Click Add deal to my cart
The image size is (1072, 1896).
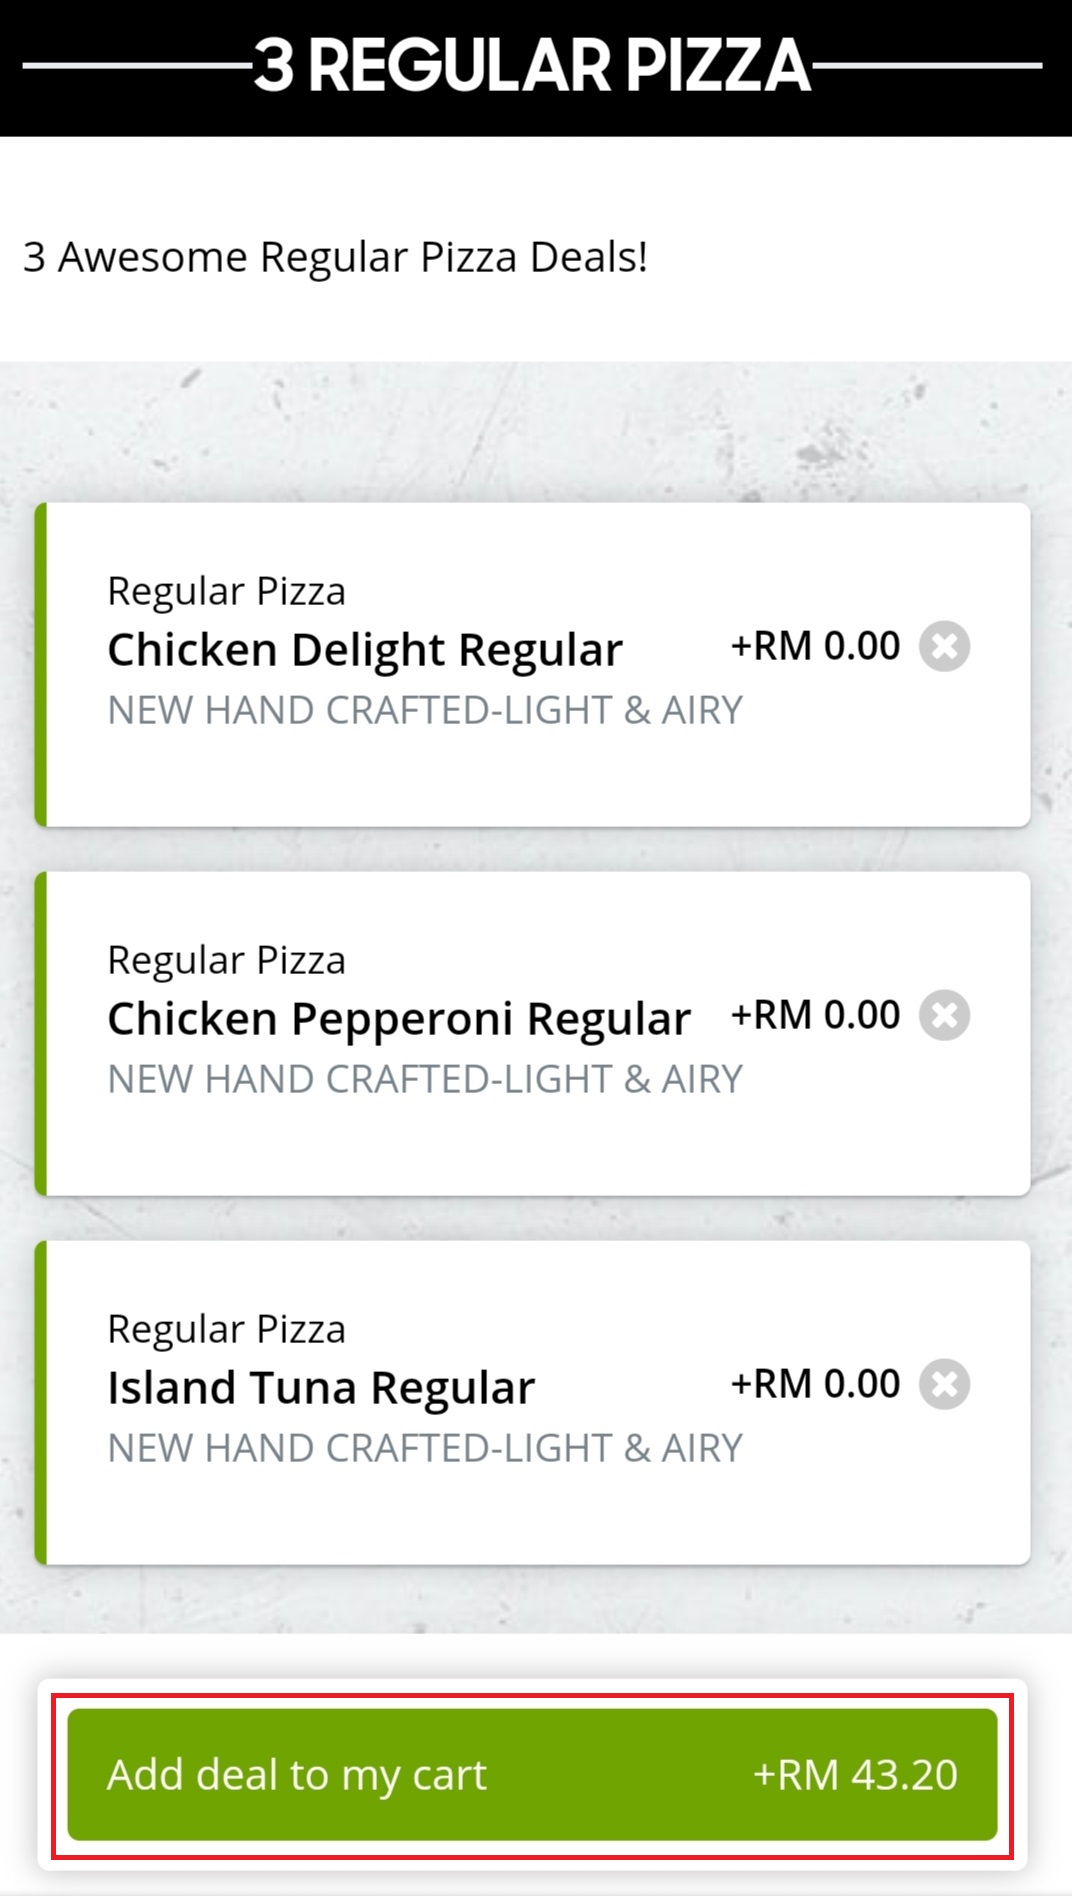pos(532,1774)
